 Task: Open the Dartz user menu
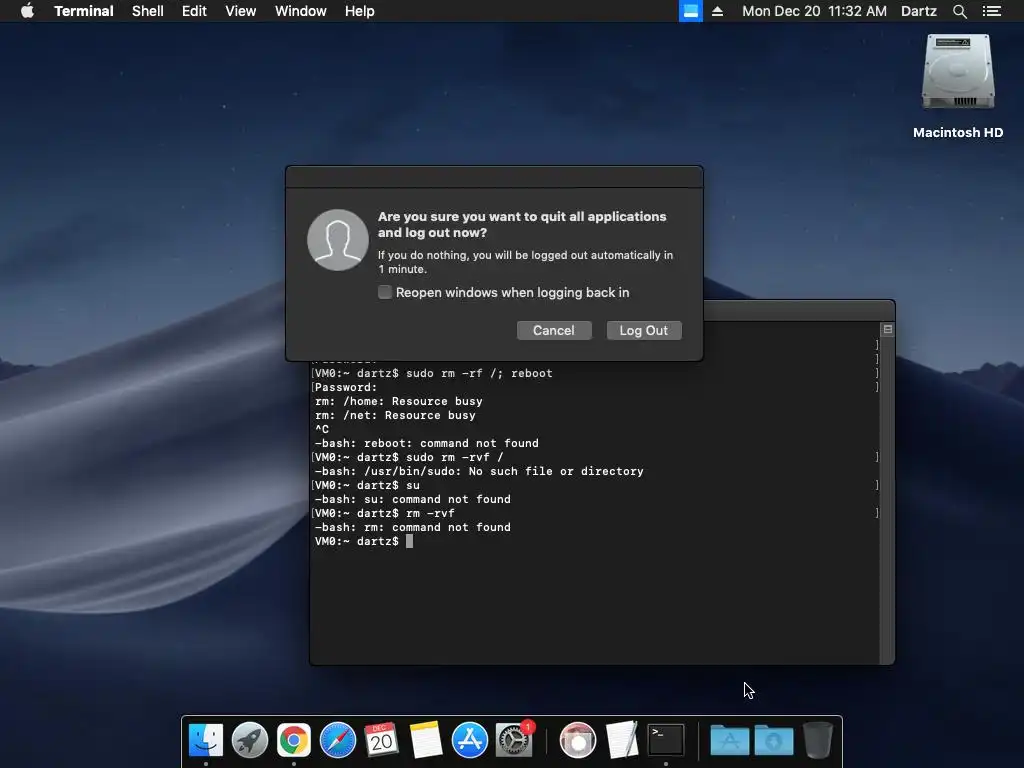[919, 11]
